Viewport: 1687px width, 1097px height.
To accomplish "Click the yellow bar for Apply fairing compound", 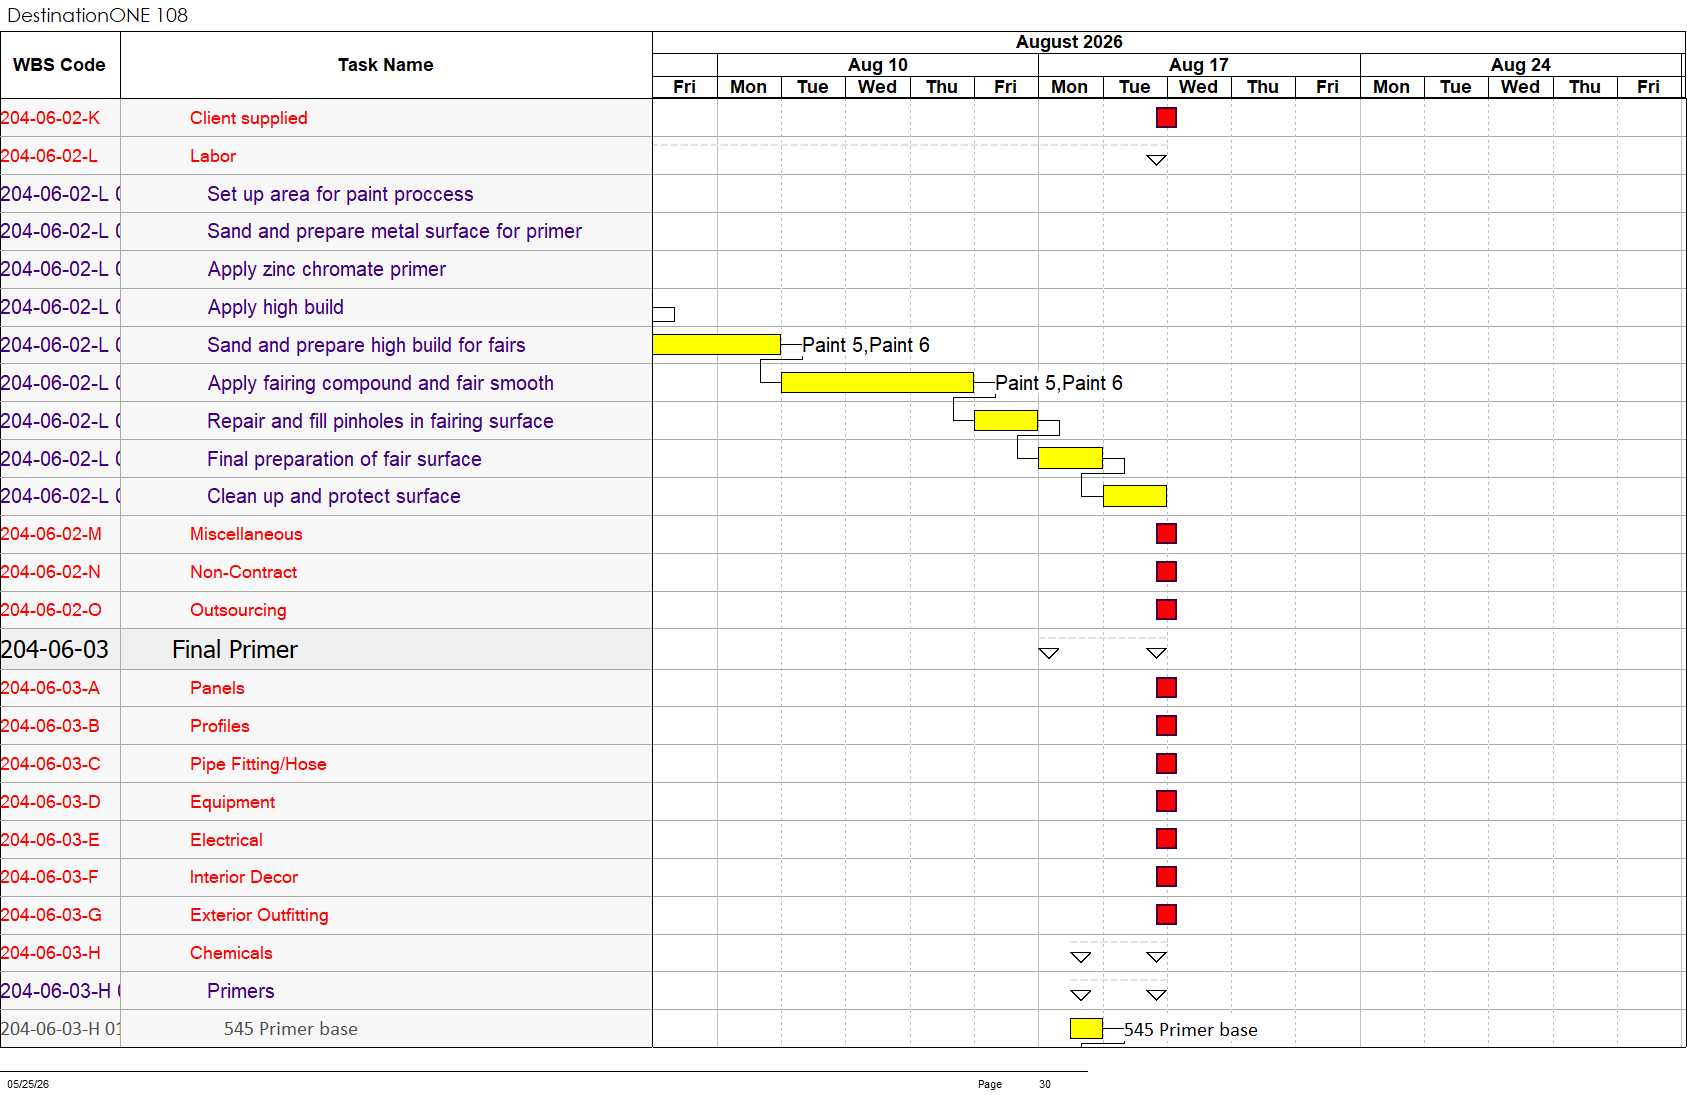I will tap(877, 383).
